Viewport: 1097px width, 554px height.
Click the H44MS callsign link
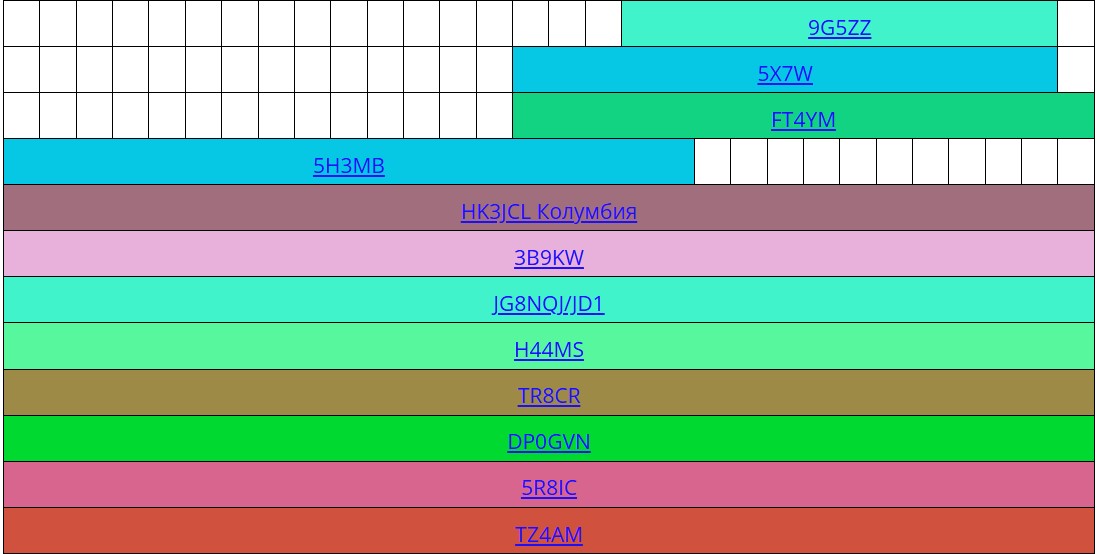tap(548, 350)
